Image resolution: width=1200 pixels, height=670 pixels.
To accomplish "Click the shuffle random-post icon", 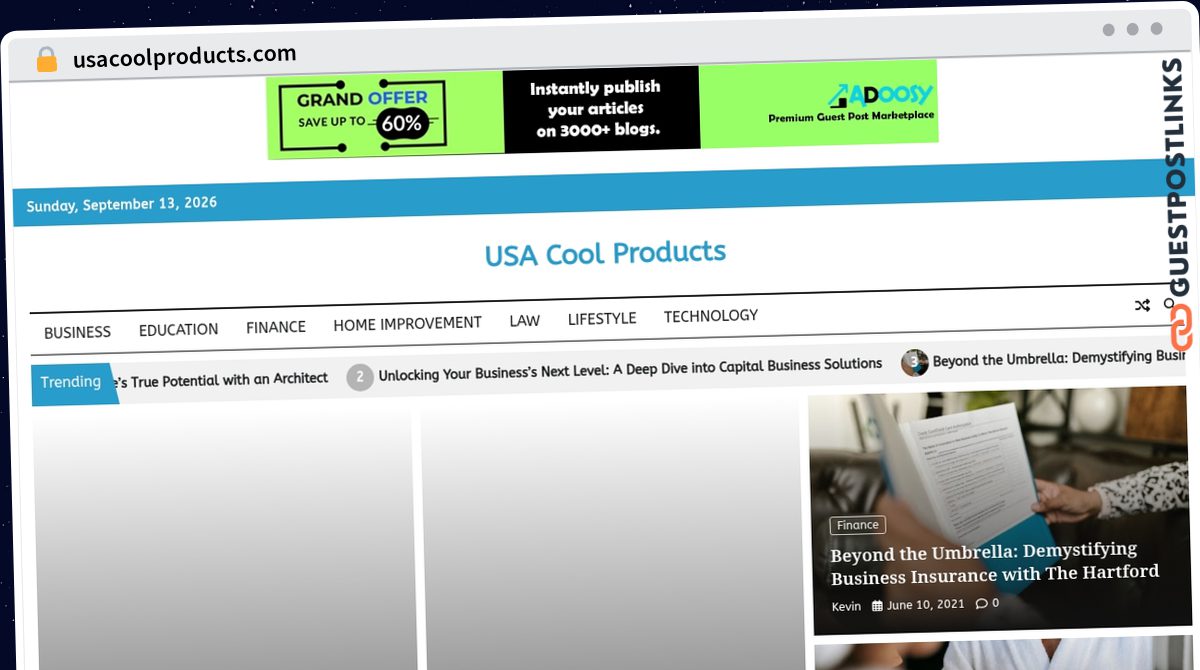I will pyautogui.click(x=1142, y=306).
